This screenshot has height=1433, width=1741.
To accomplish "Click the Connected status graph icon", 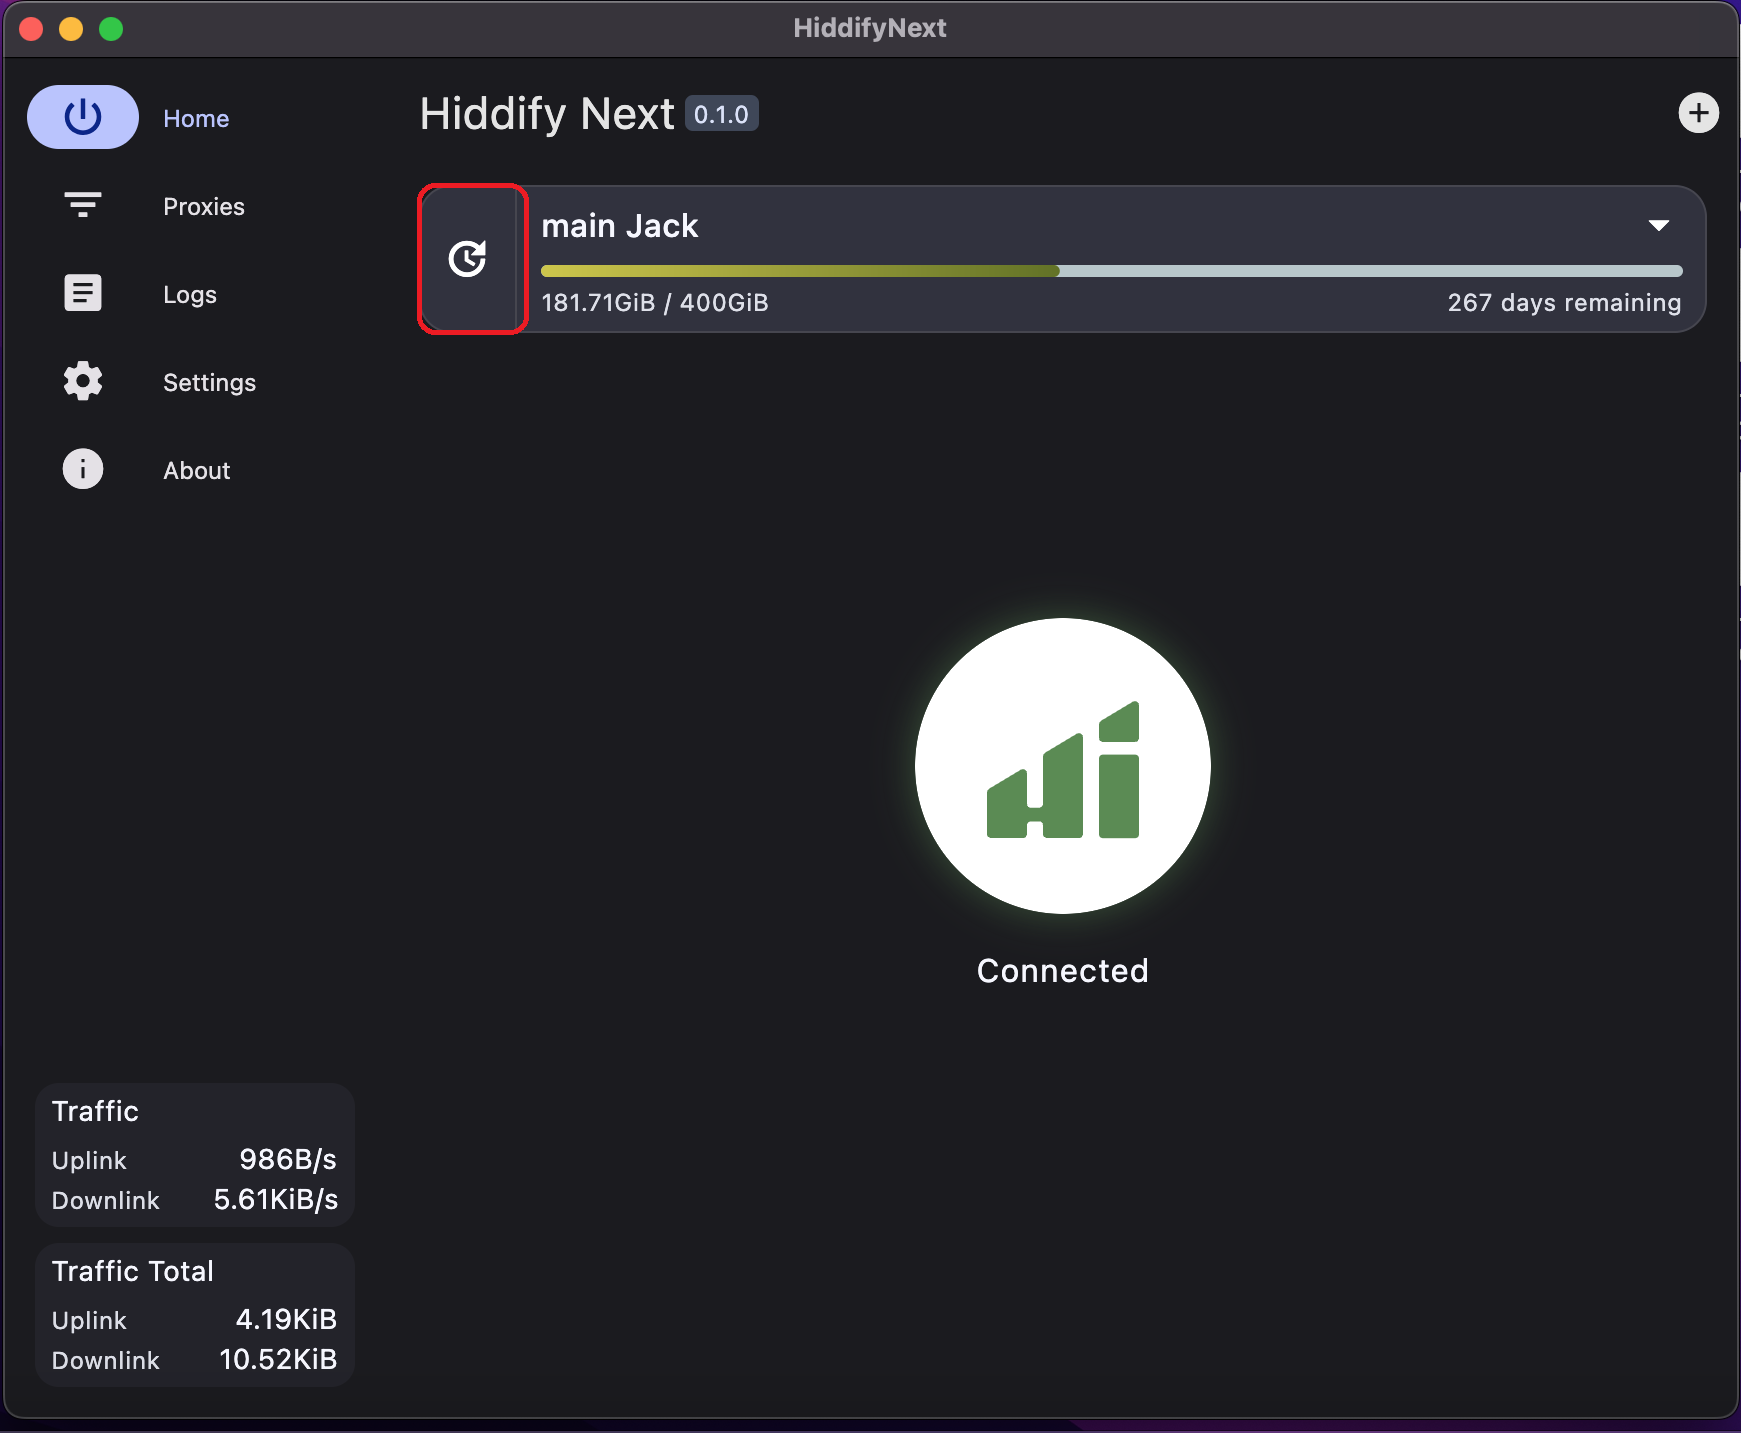I will 1062,766.
